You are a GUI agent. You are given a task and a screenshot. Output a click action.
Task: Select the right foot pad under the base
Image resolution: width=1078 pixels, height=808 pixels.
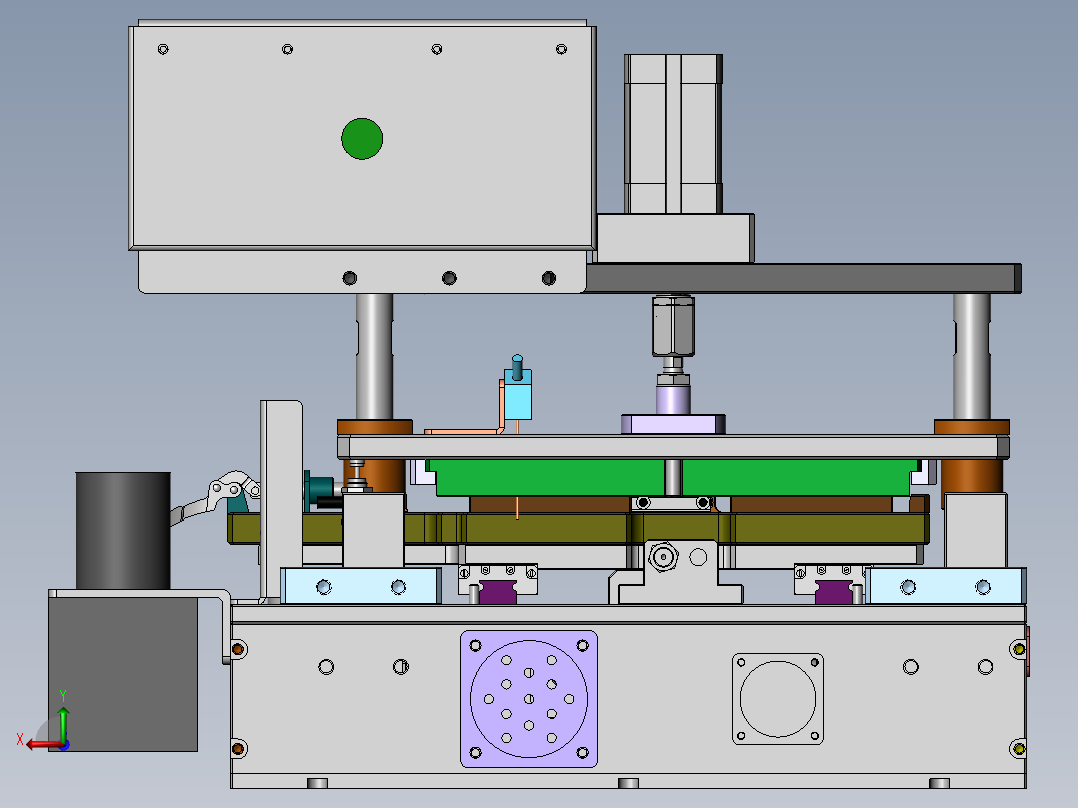coord(939,783)
